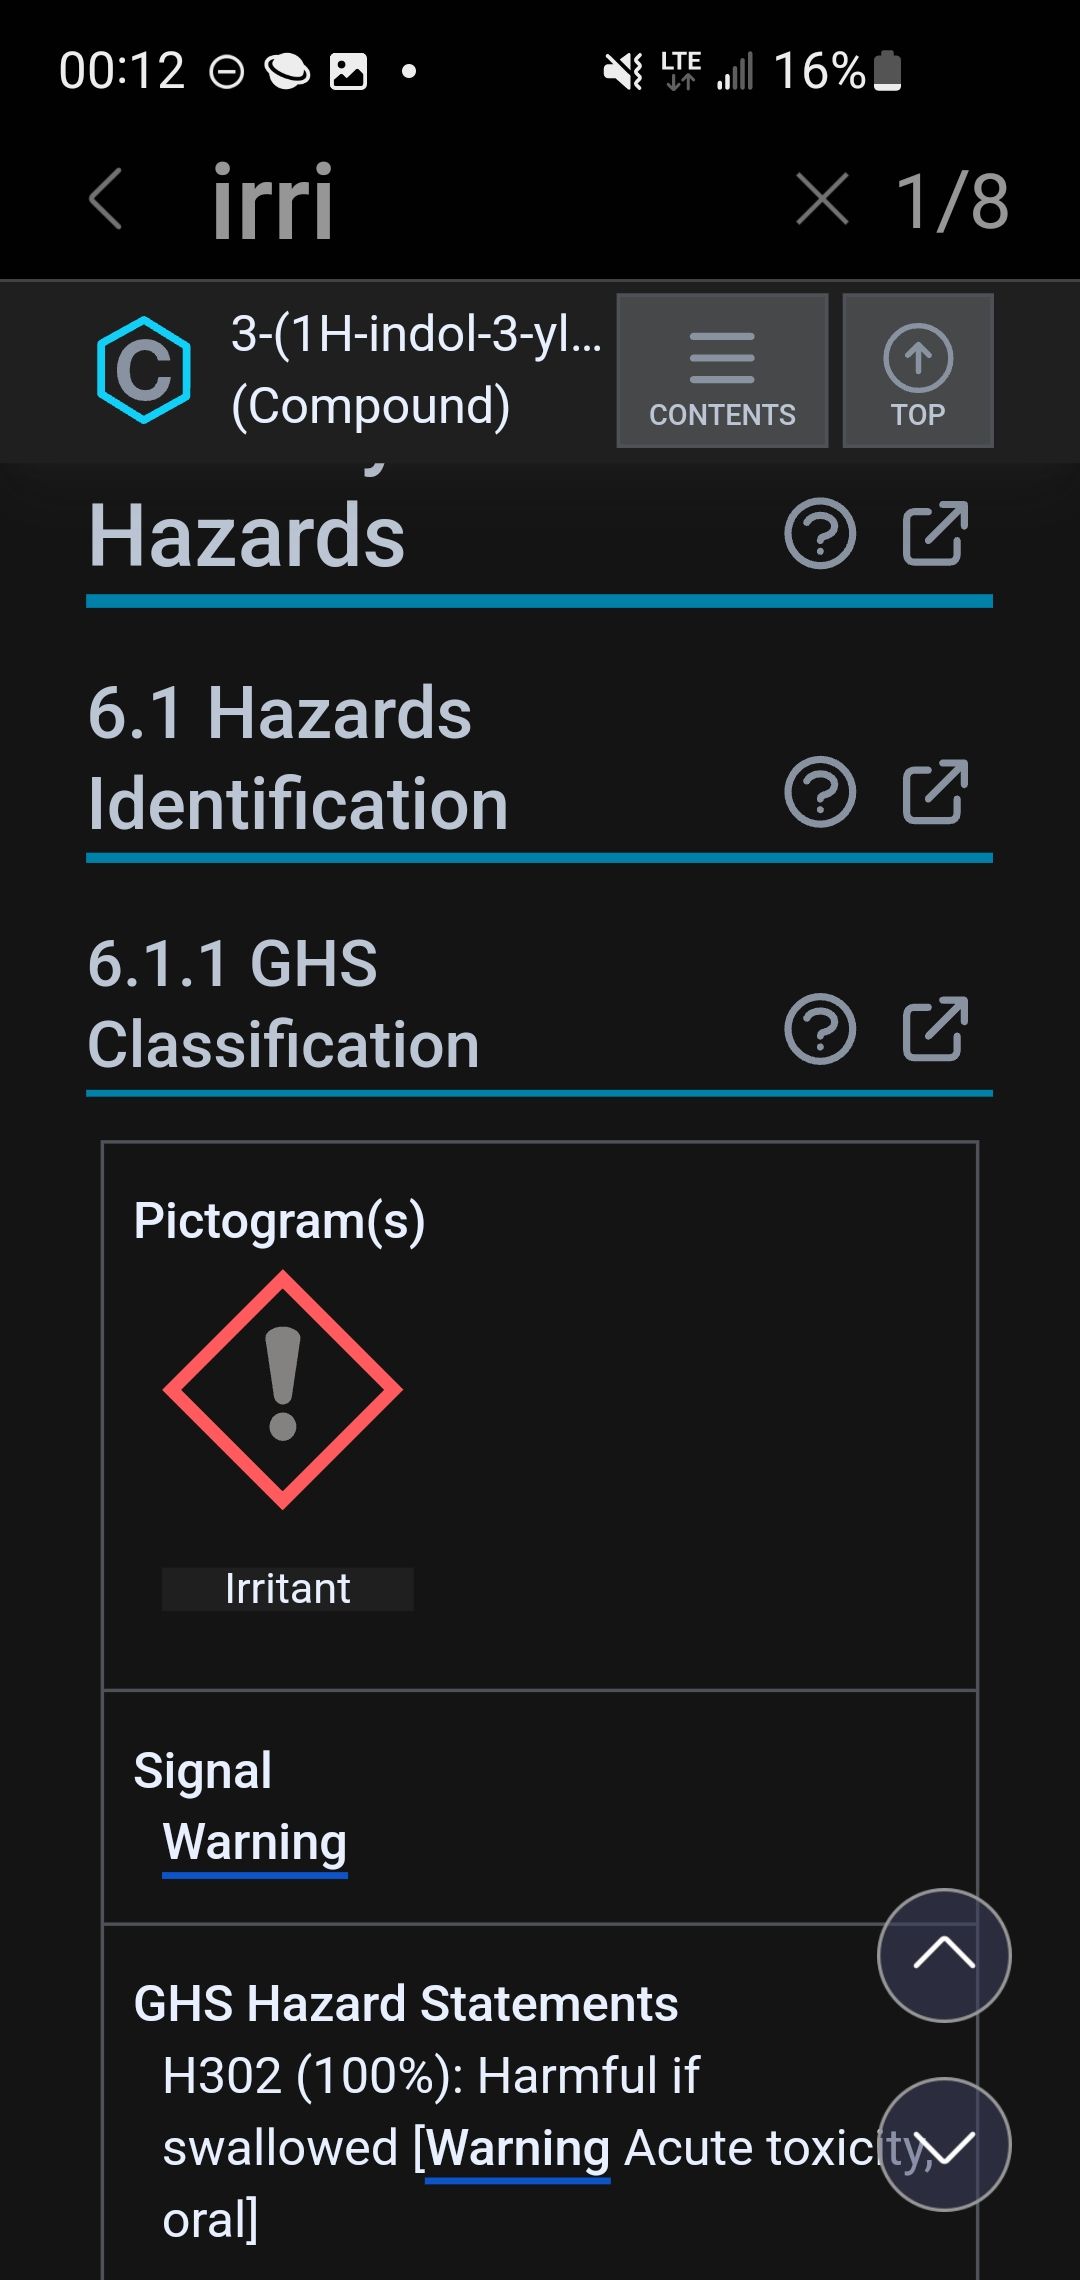
Task: Follow the Warning signal link
Action: pyautogui.click(x=255, y=1842)
